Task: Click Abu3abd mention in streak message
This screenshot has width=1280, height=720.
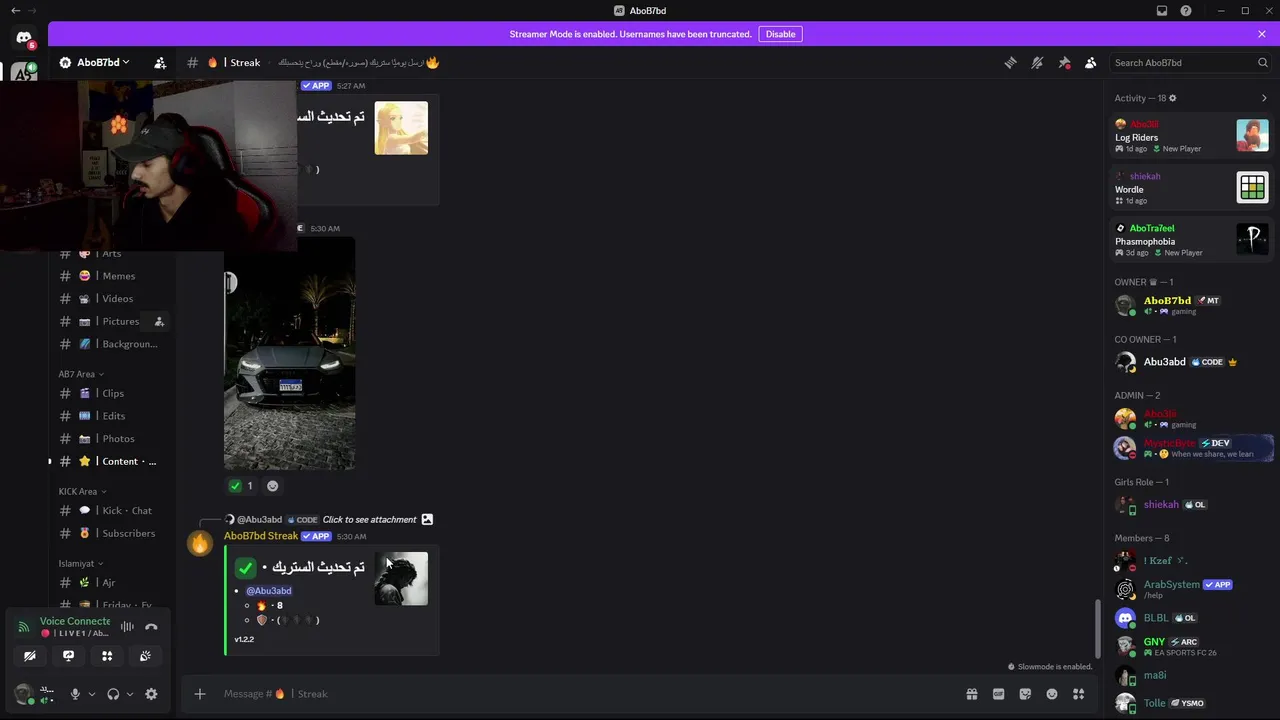Action: pyautogui.click(x=269, y=590)
